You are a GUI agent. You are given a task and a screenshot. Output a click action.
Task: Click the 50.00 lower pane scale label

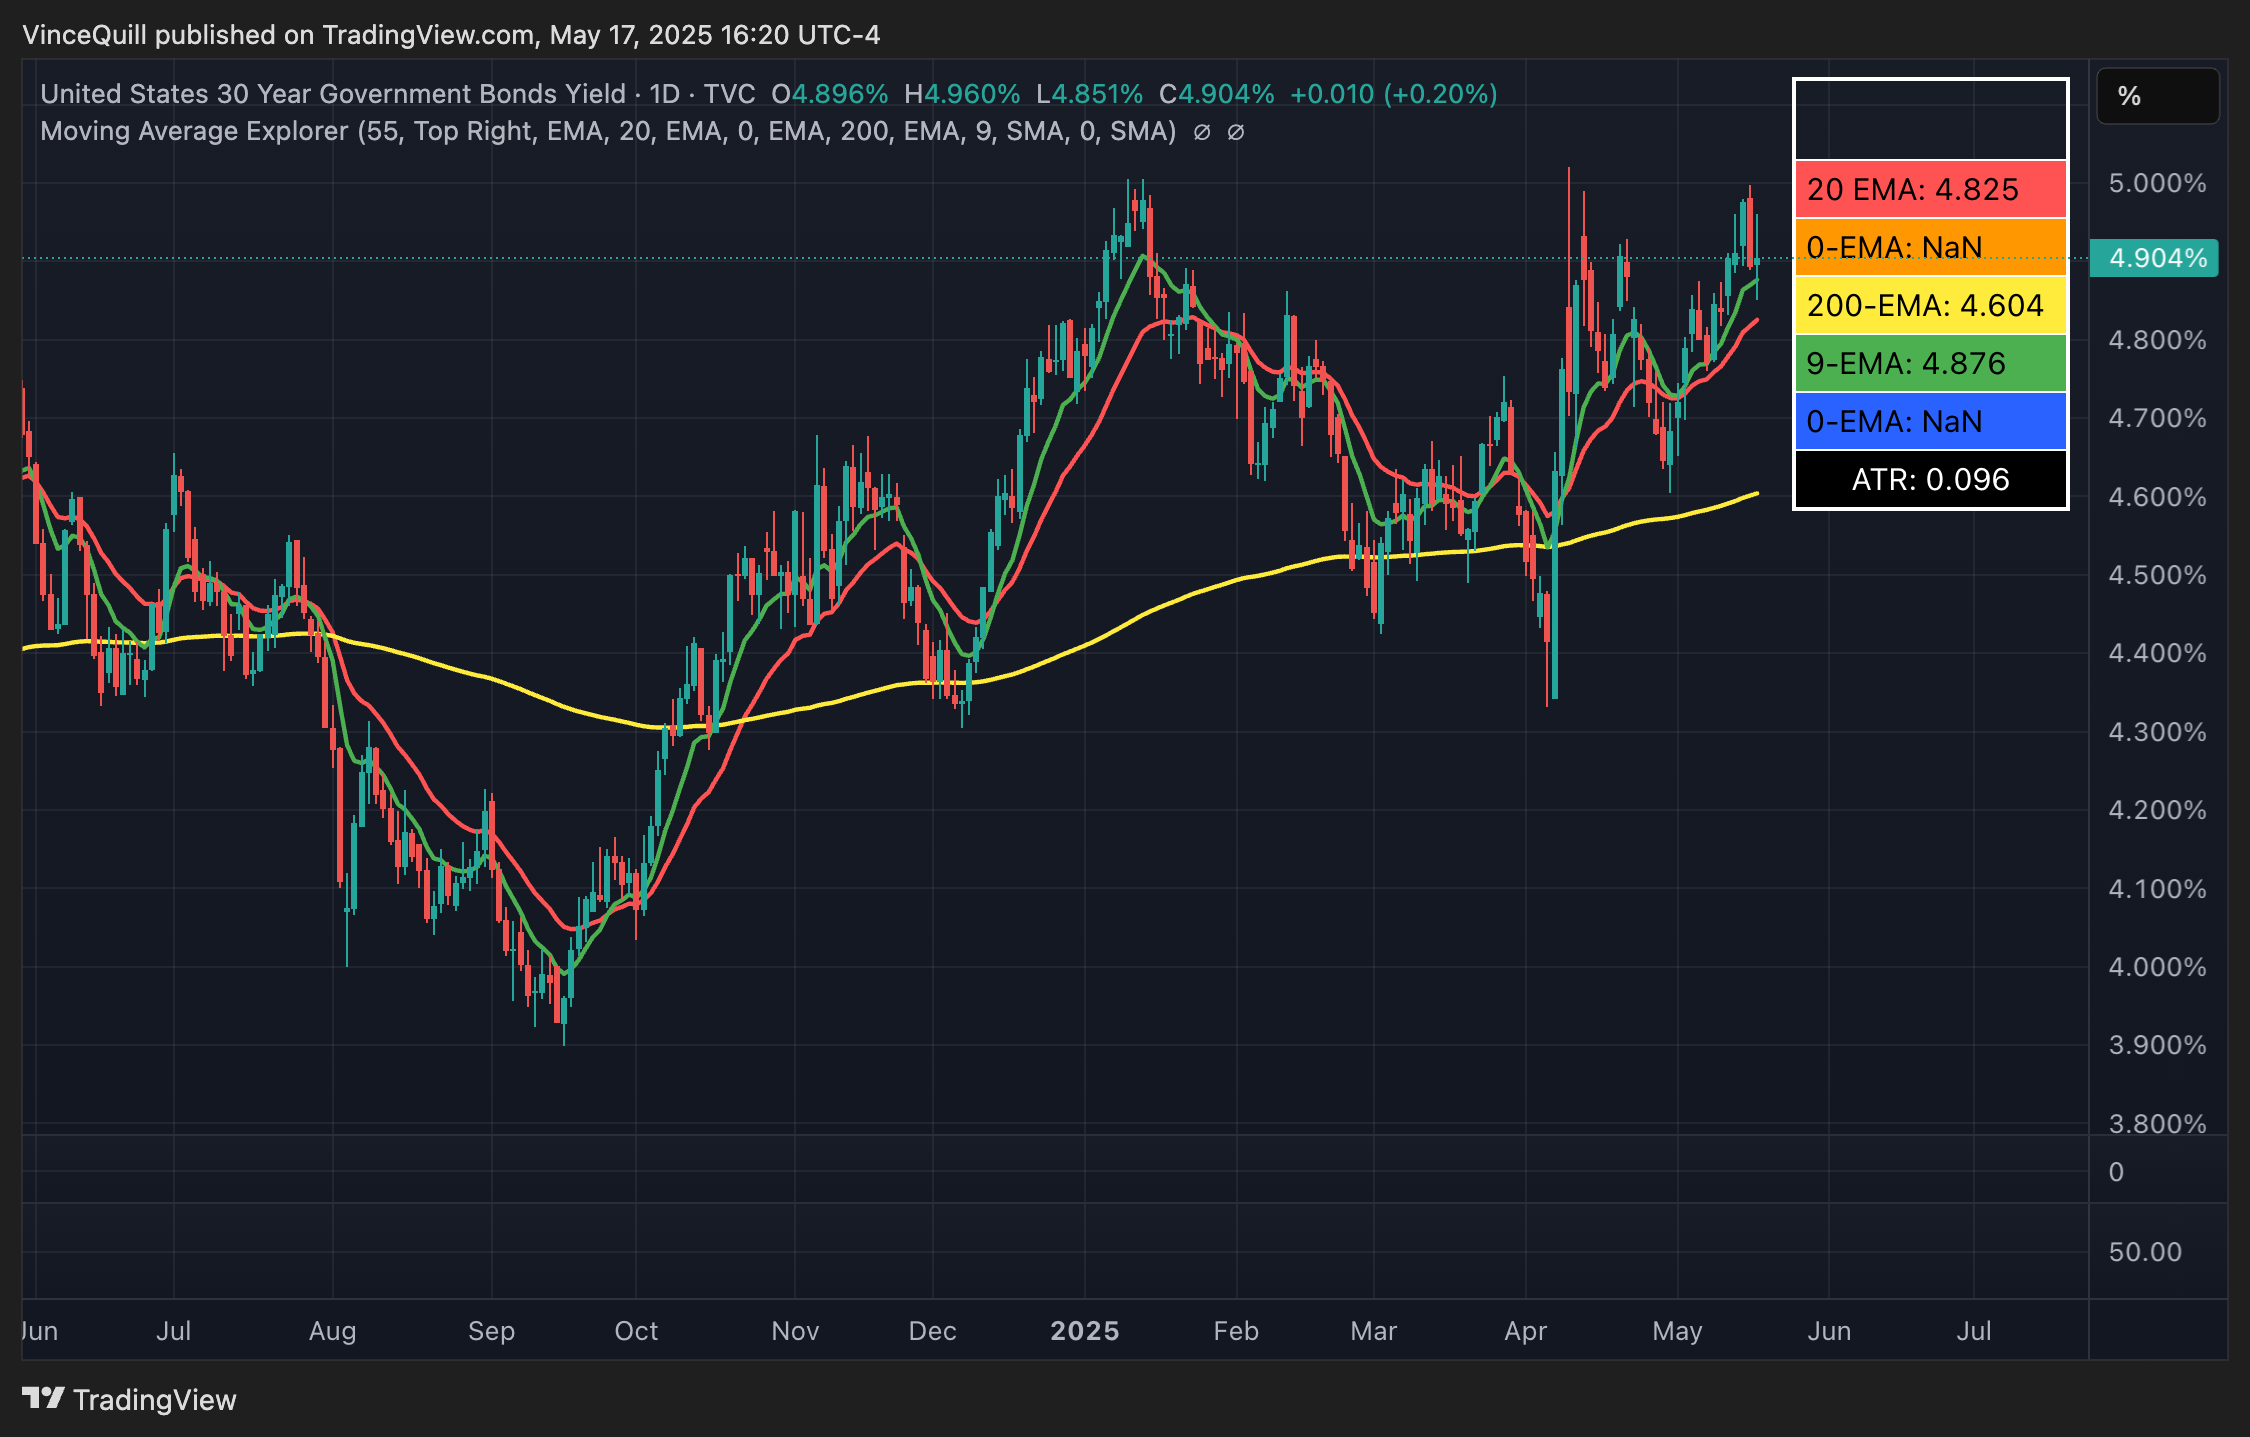(2145, 1252)
